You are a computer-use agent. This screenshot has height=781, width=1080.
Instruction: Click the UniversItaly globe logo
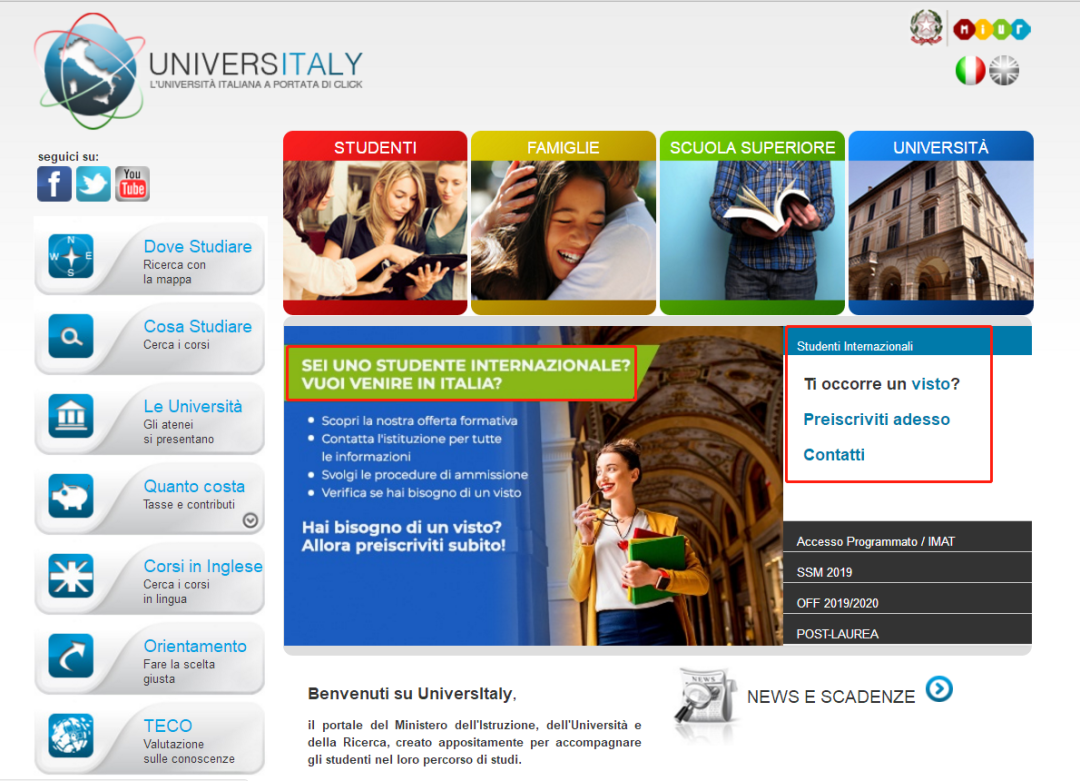(88, 71)
